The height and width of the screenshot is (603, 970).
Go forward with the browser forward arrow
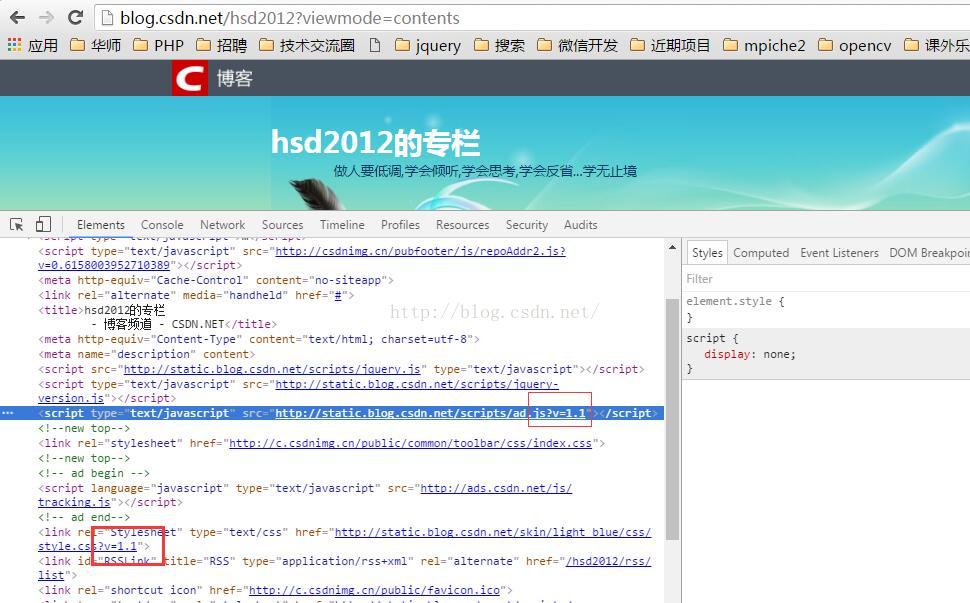coord(46,17)
